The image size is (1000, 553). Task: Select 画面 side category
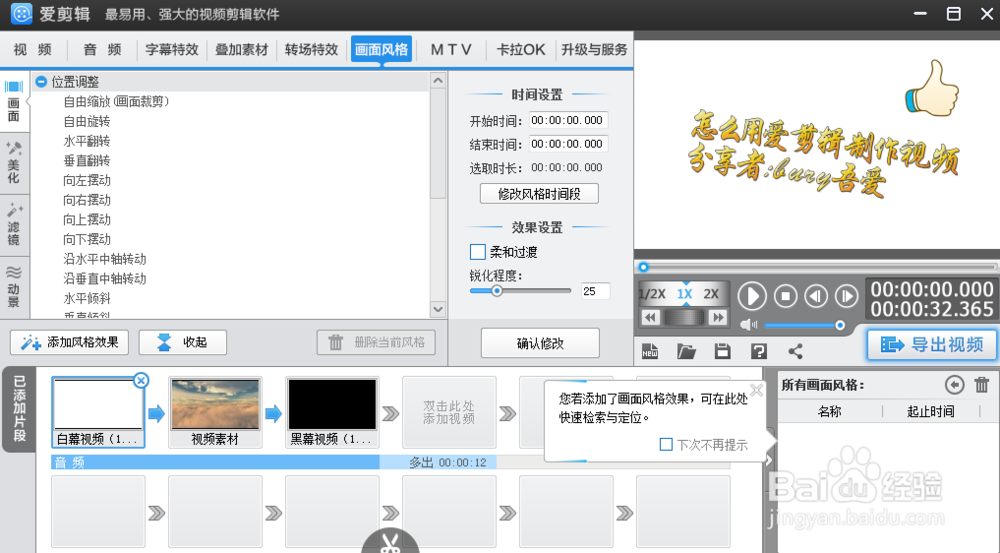14,102
